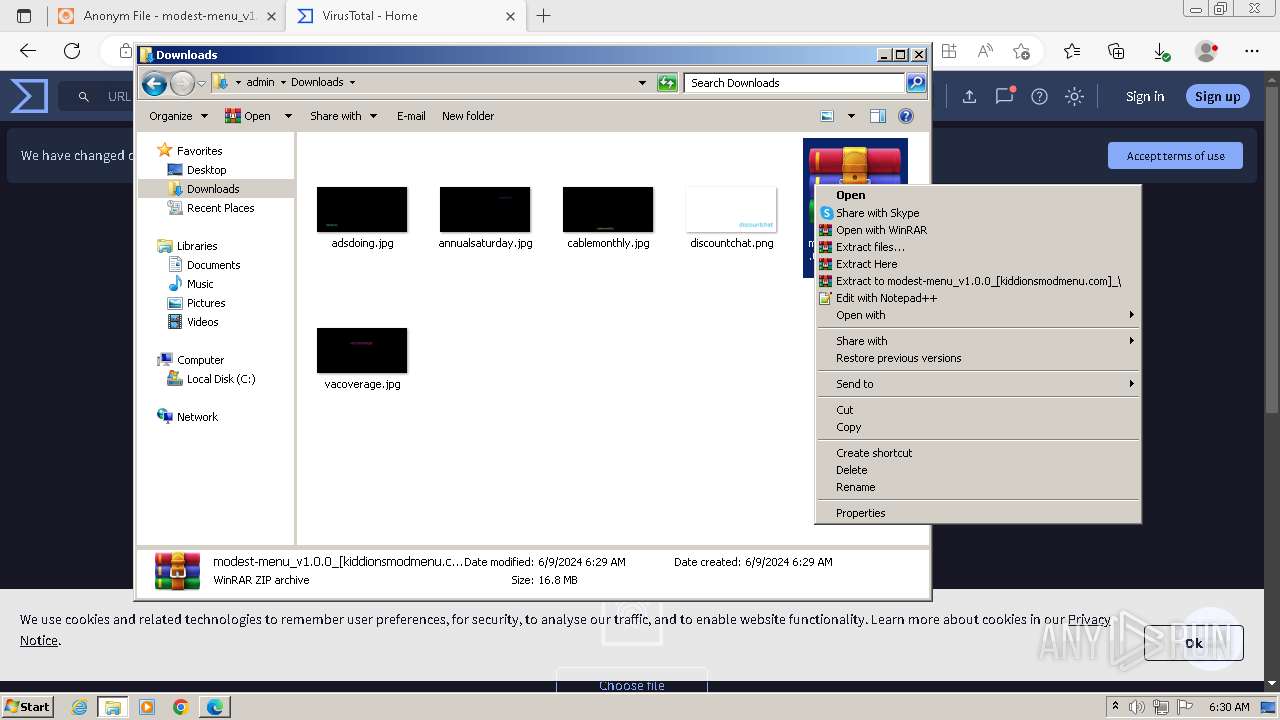Choose Open in the context menu
This screenshot has width=1280, height=720.
click(978, 196)
